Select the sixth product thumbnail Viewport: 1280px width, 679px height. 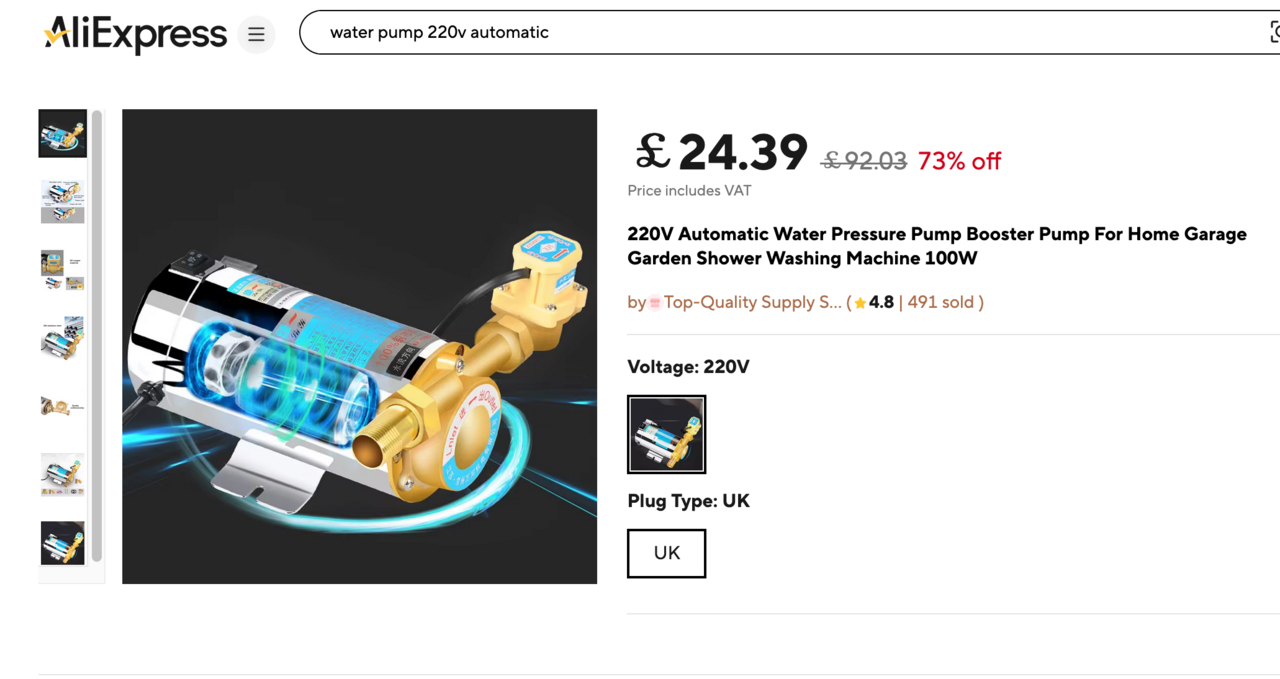(x=63, y=474)
